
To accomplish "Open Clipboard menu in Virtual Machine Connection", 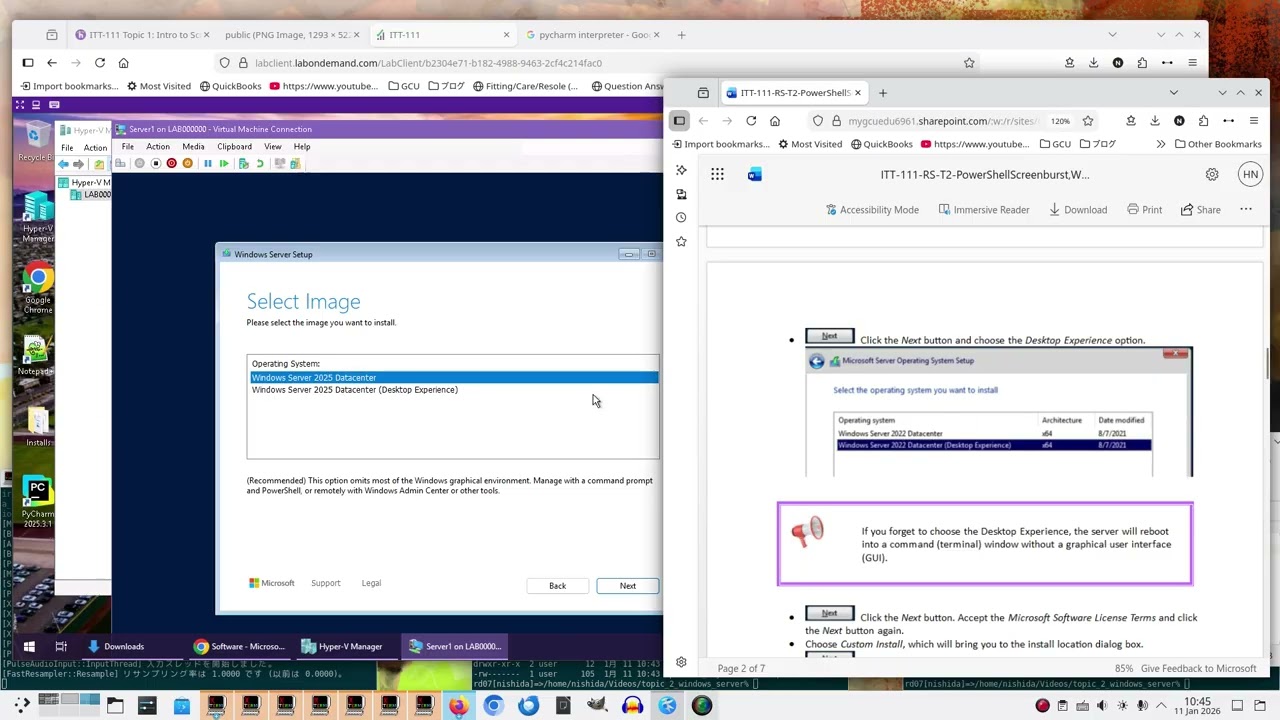I will 235,147.
